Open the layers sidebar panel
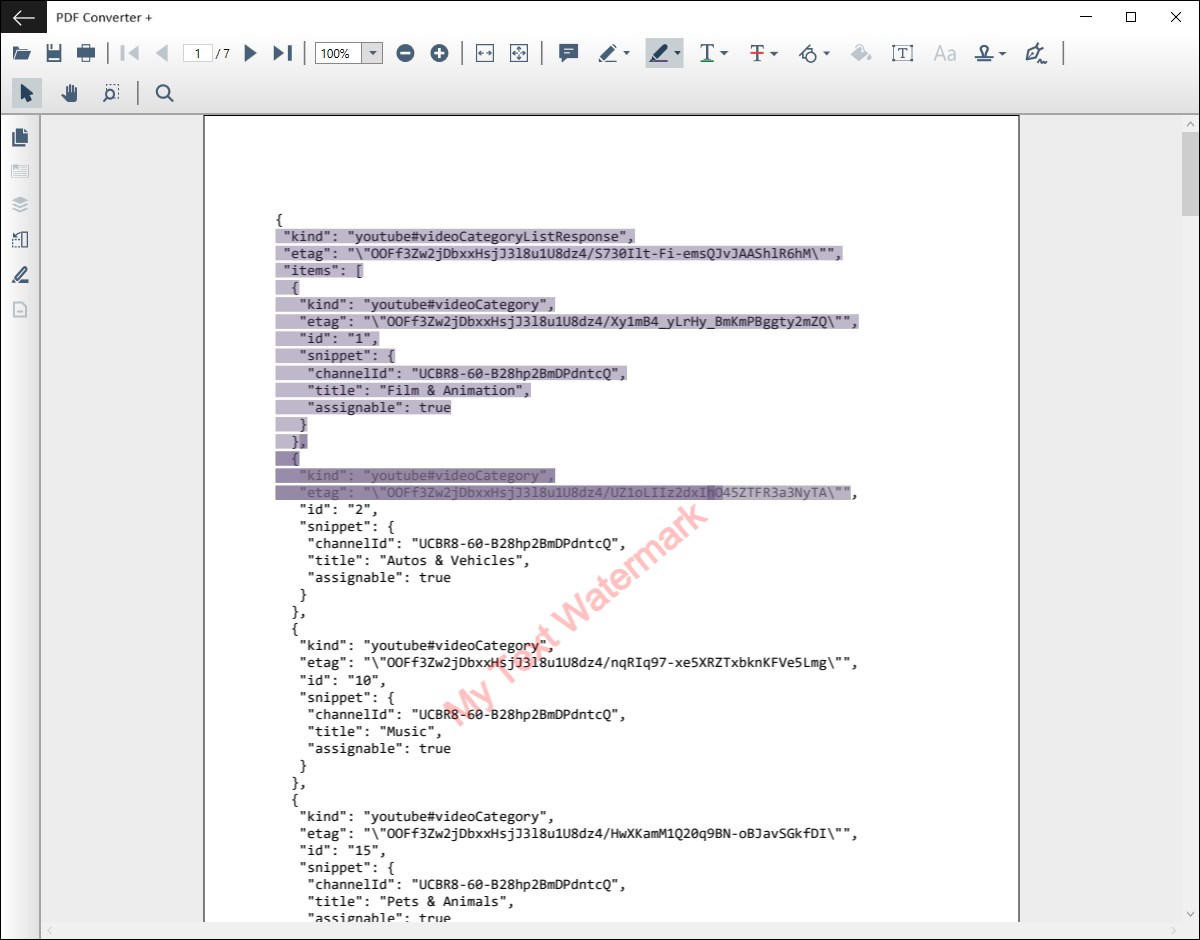1200x940 pixels. (x=20, y=205)
